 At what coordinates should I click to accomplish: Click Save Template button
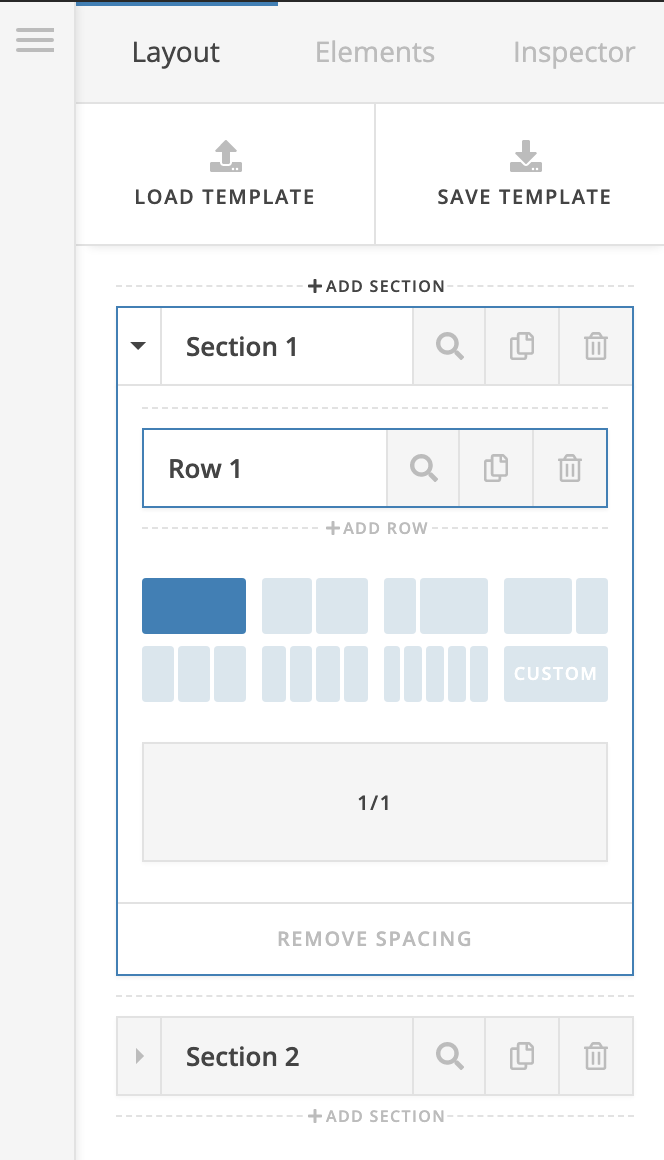(x=524, y=174)
